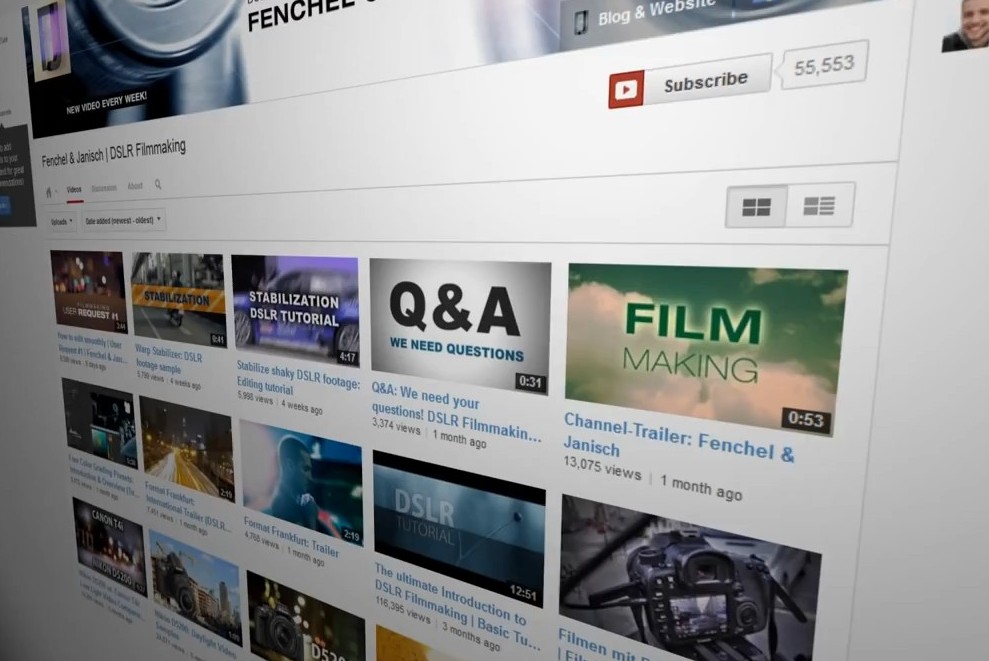Image resolution: width=989 pixels, height=661 pixels.
Task: Click the 'Fenchel & Janisch | DSLR Filmmaking' channel name
Action: (x=114, y=153)
